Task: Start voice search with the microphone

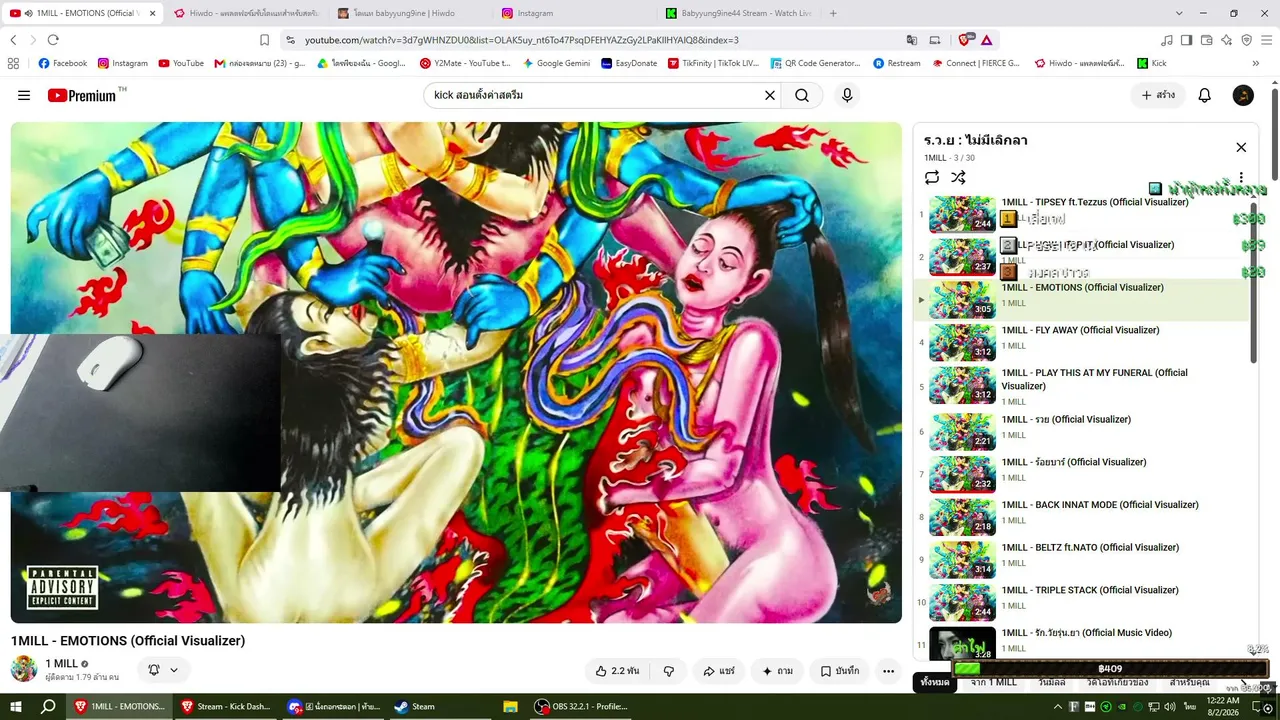Action: (847, 95)
